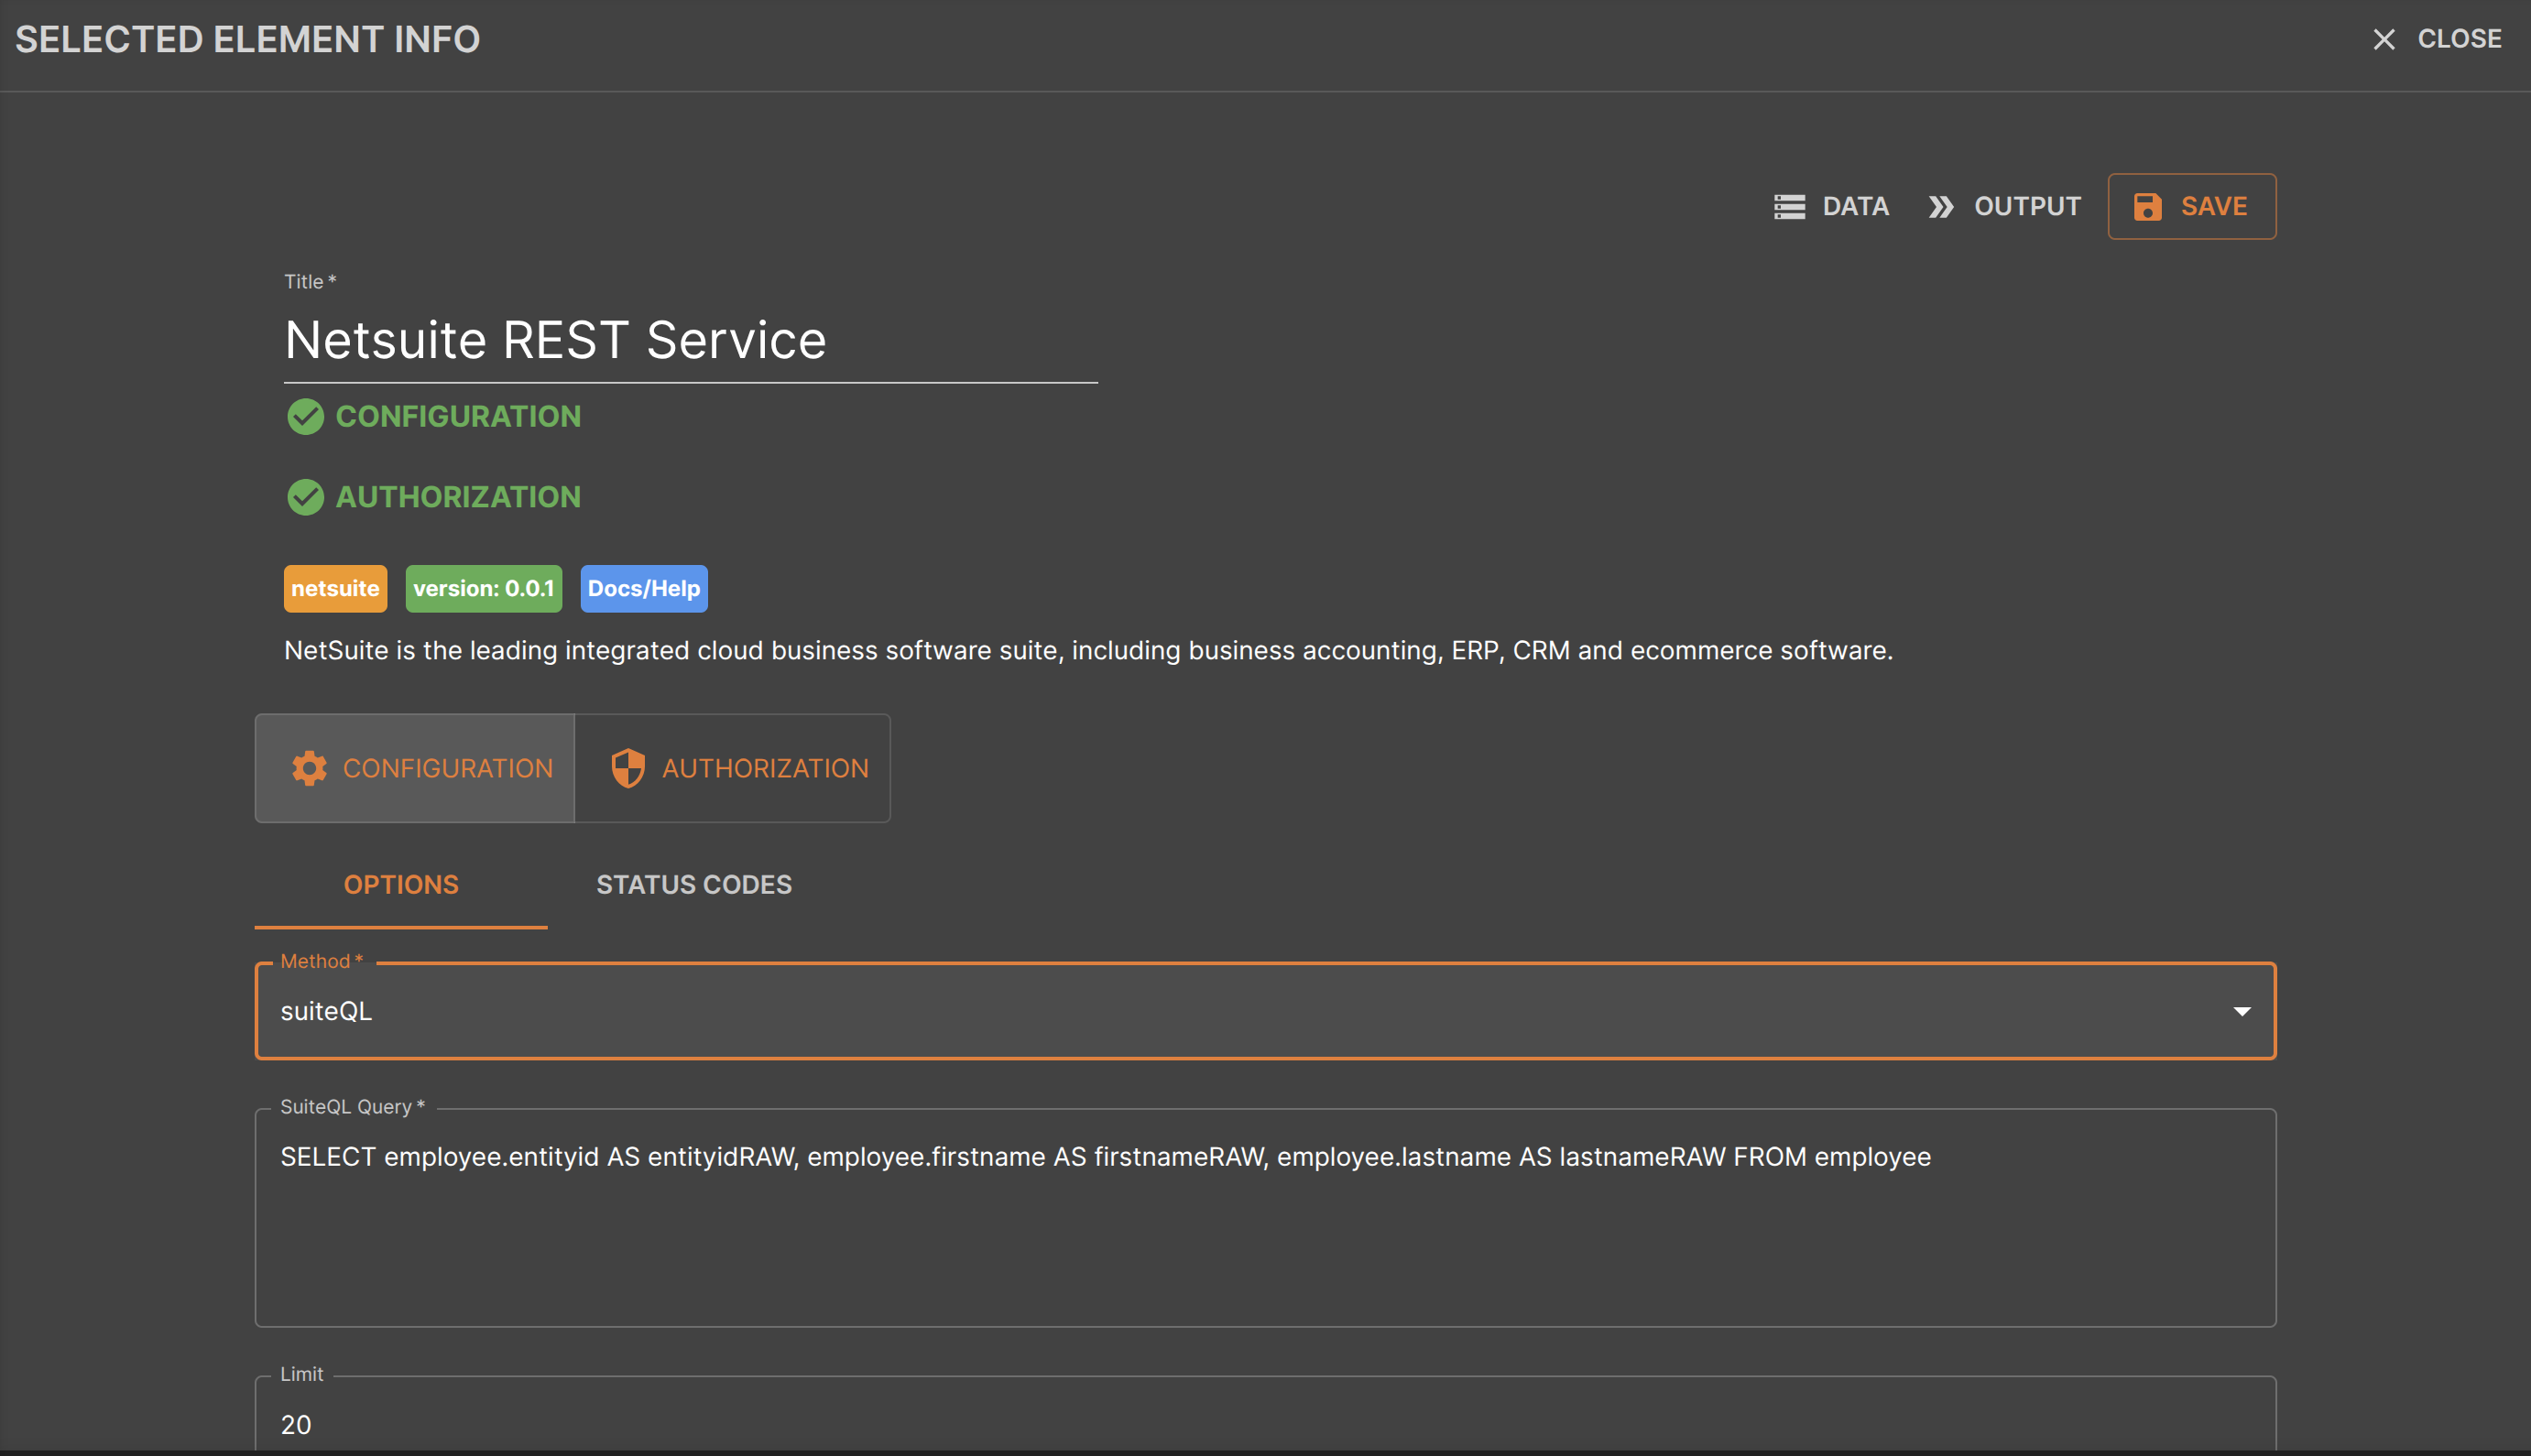The height and width of the screenshot is (1456, 2531).
Task: Click the shield icon on Authorization tab
Action: (628, 768)
